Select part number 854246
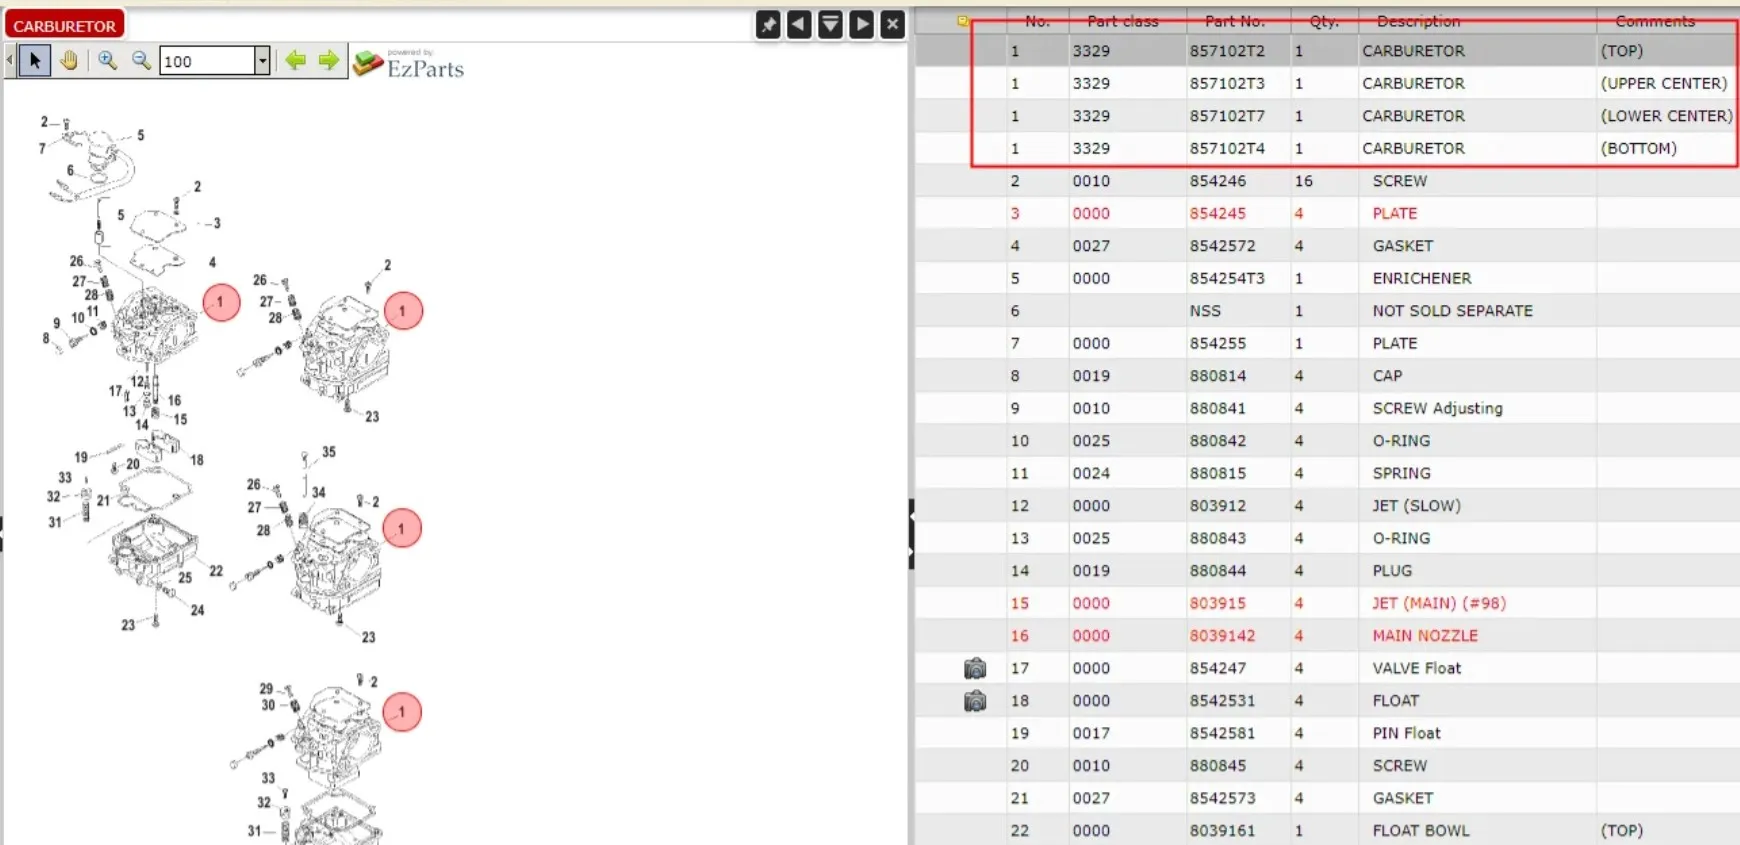This screenshot has width=1740, height=845. click(1218, 181)
